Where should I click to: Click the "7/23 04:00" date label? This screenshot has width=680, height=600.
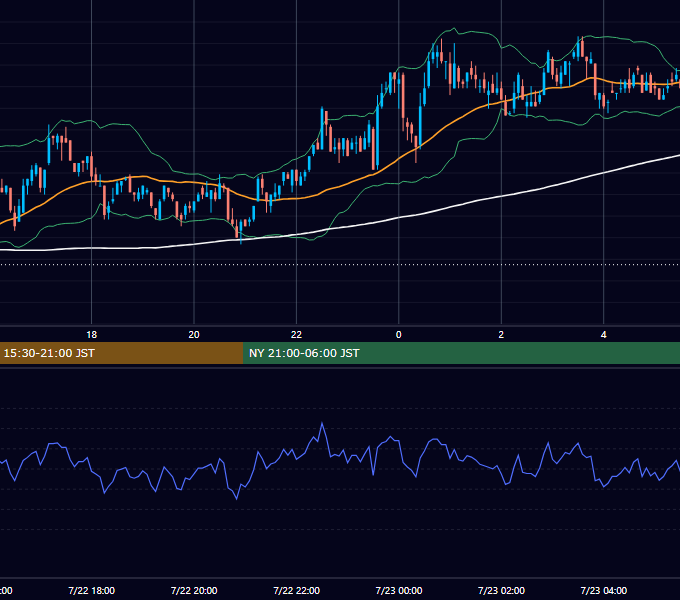coord(603,590)
